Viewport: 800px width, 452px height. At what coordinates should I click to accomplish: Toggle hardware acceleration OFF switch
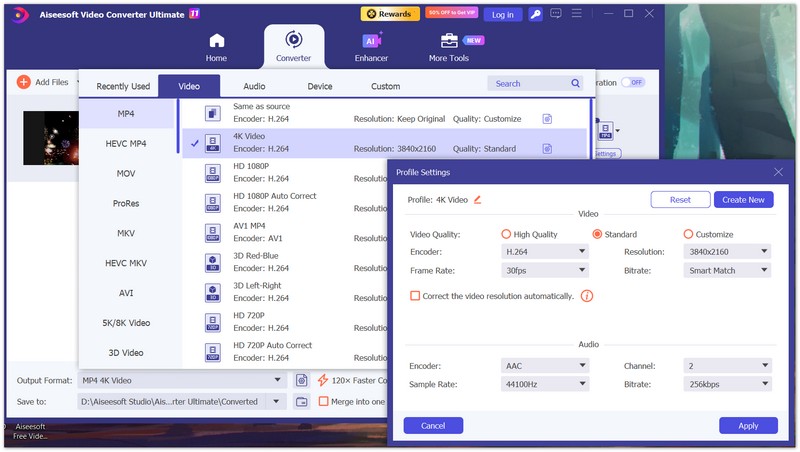(x=633, y=82)
